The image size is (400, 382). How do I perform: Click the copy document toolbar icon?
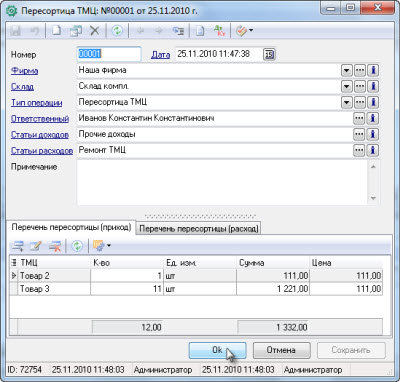pos(76,31)
